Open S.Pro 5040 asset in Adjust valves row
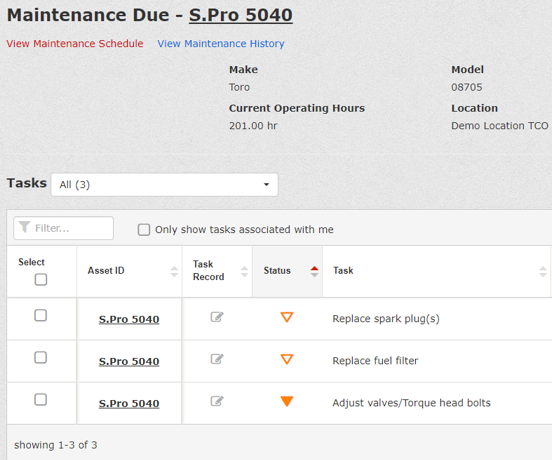The width and height of the screenshot is (552, 460). click(129, 403)
